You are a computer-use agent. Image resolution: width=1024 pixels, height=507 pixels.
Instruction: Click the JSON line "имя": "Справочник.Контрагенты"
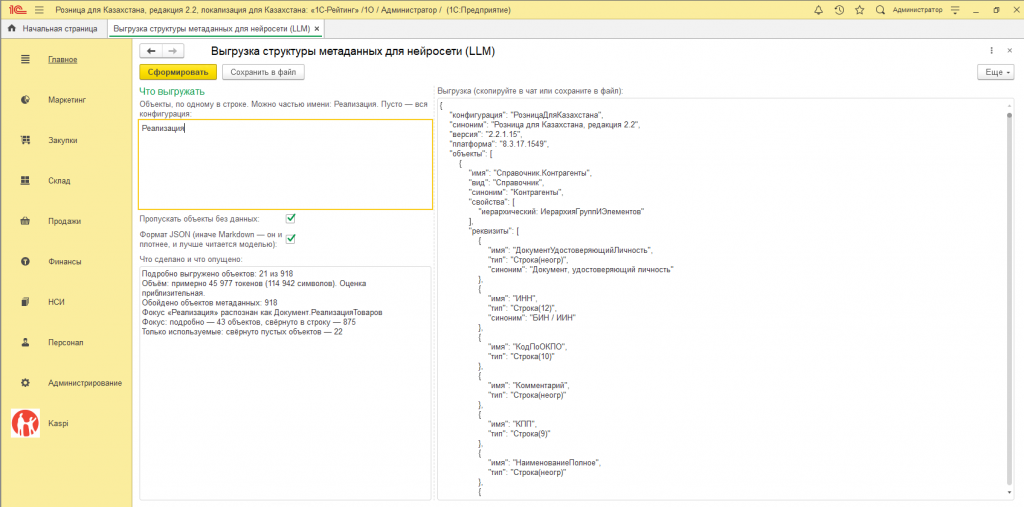[x=530, y=173]
